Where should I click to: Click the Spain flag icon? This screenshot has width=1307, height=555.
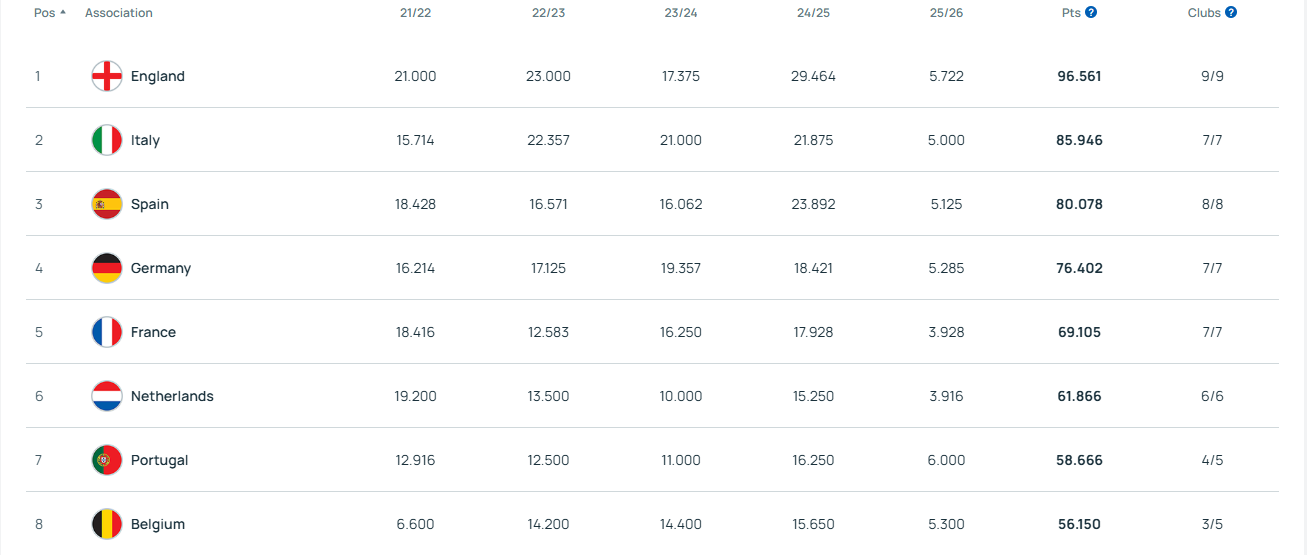(x=107, y=204)
